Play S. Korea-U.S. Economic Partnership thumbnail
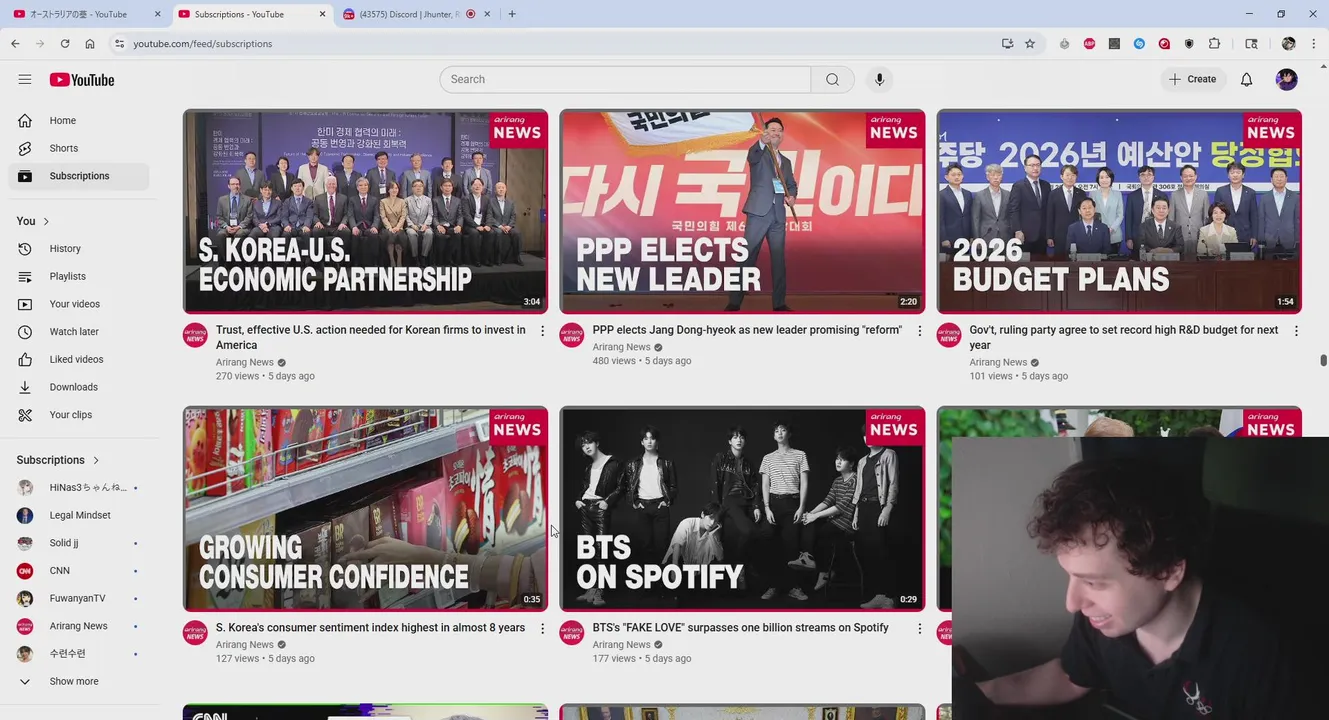Viewport: 1329px width, 720px height. [x=365, y=211]
